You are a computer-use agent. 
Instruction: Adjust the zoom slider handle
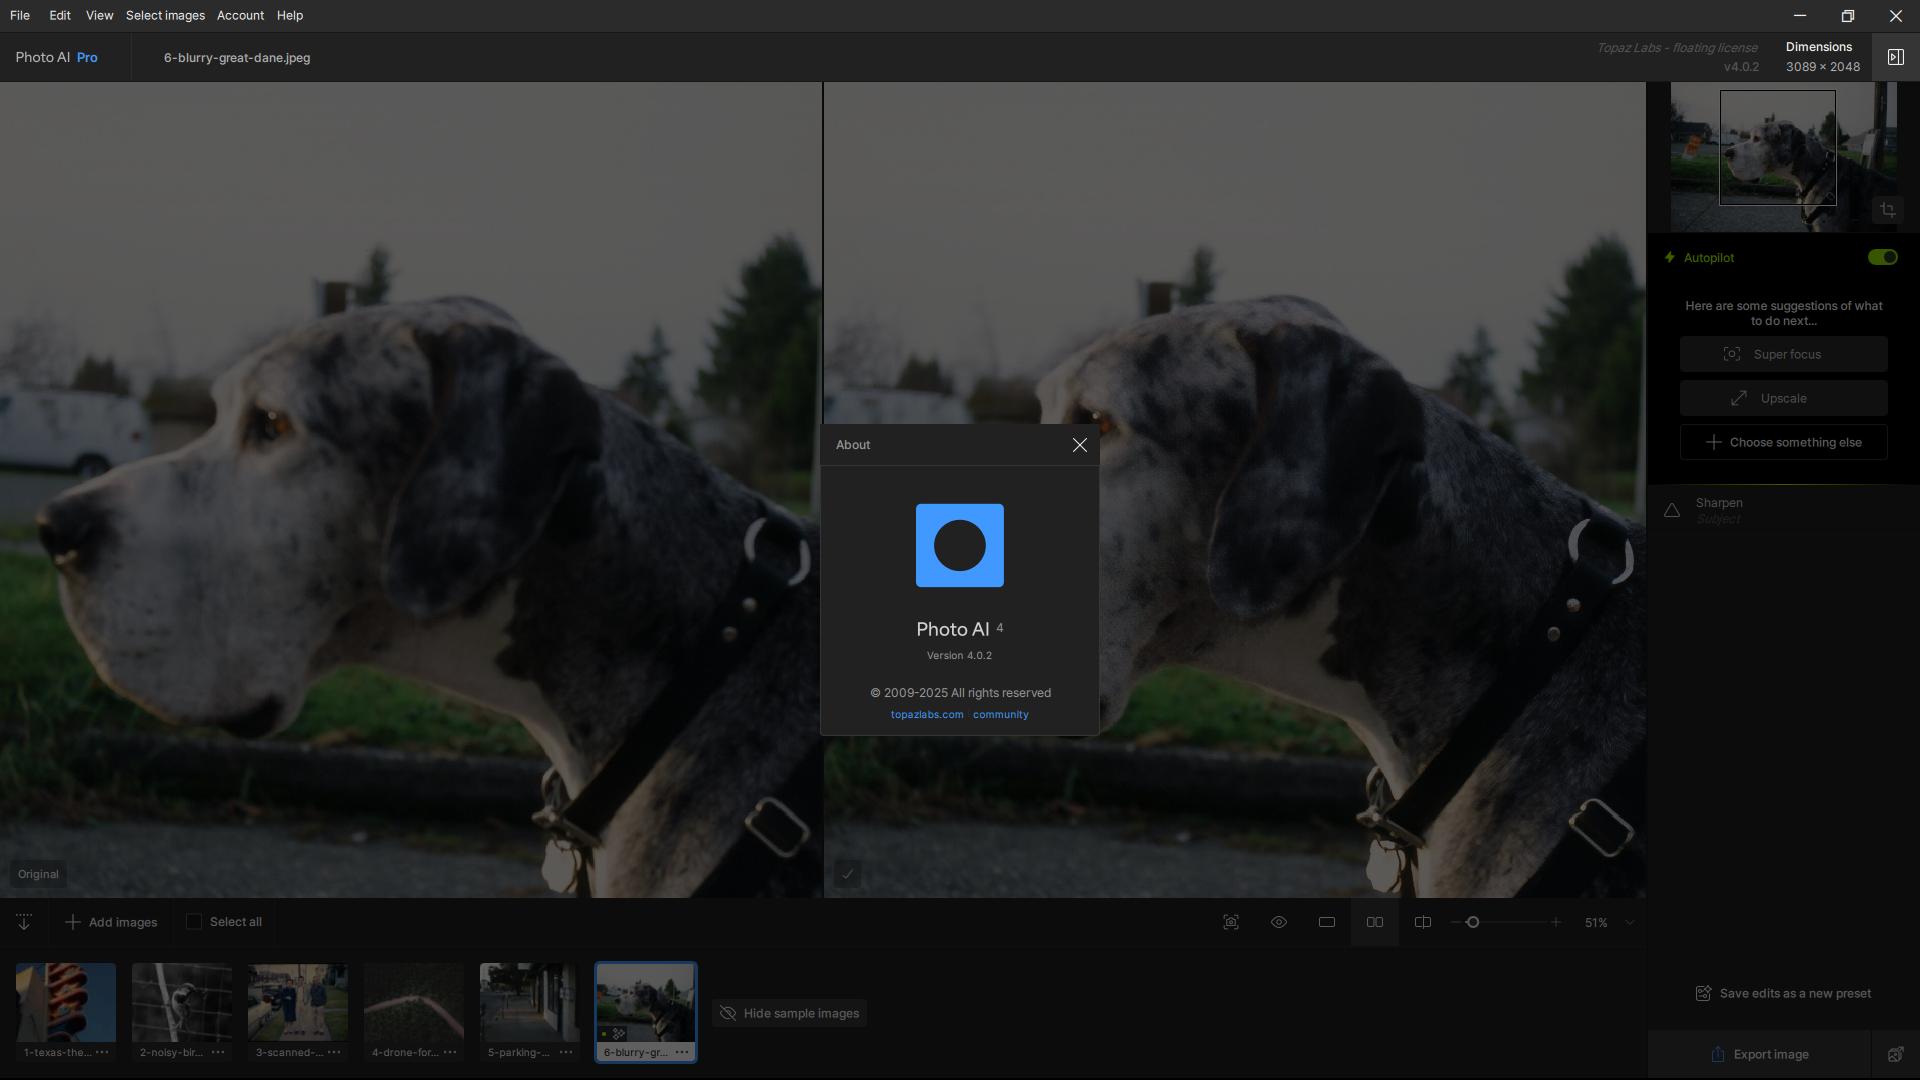click(x=1472, y=922)
